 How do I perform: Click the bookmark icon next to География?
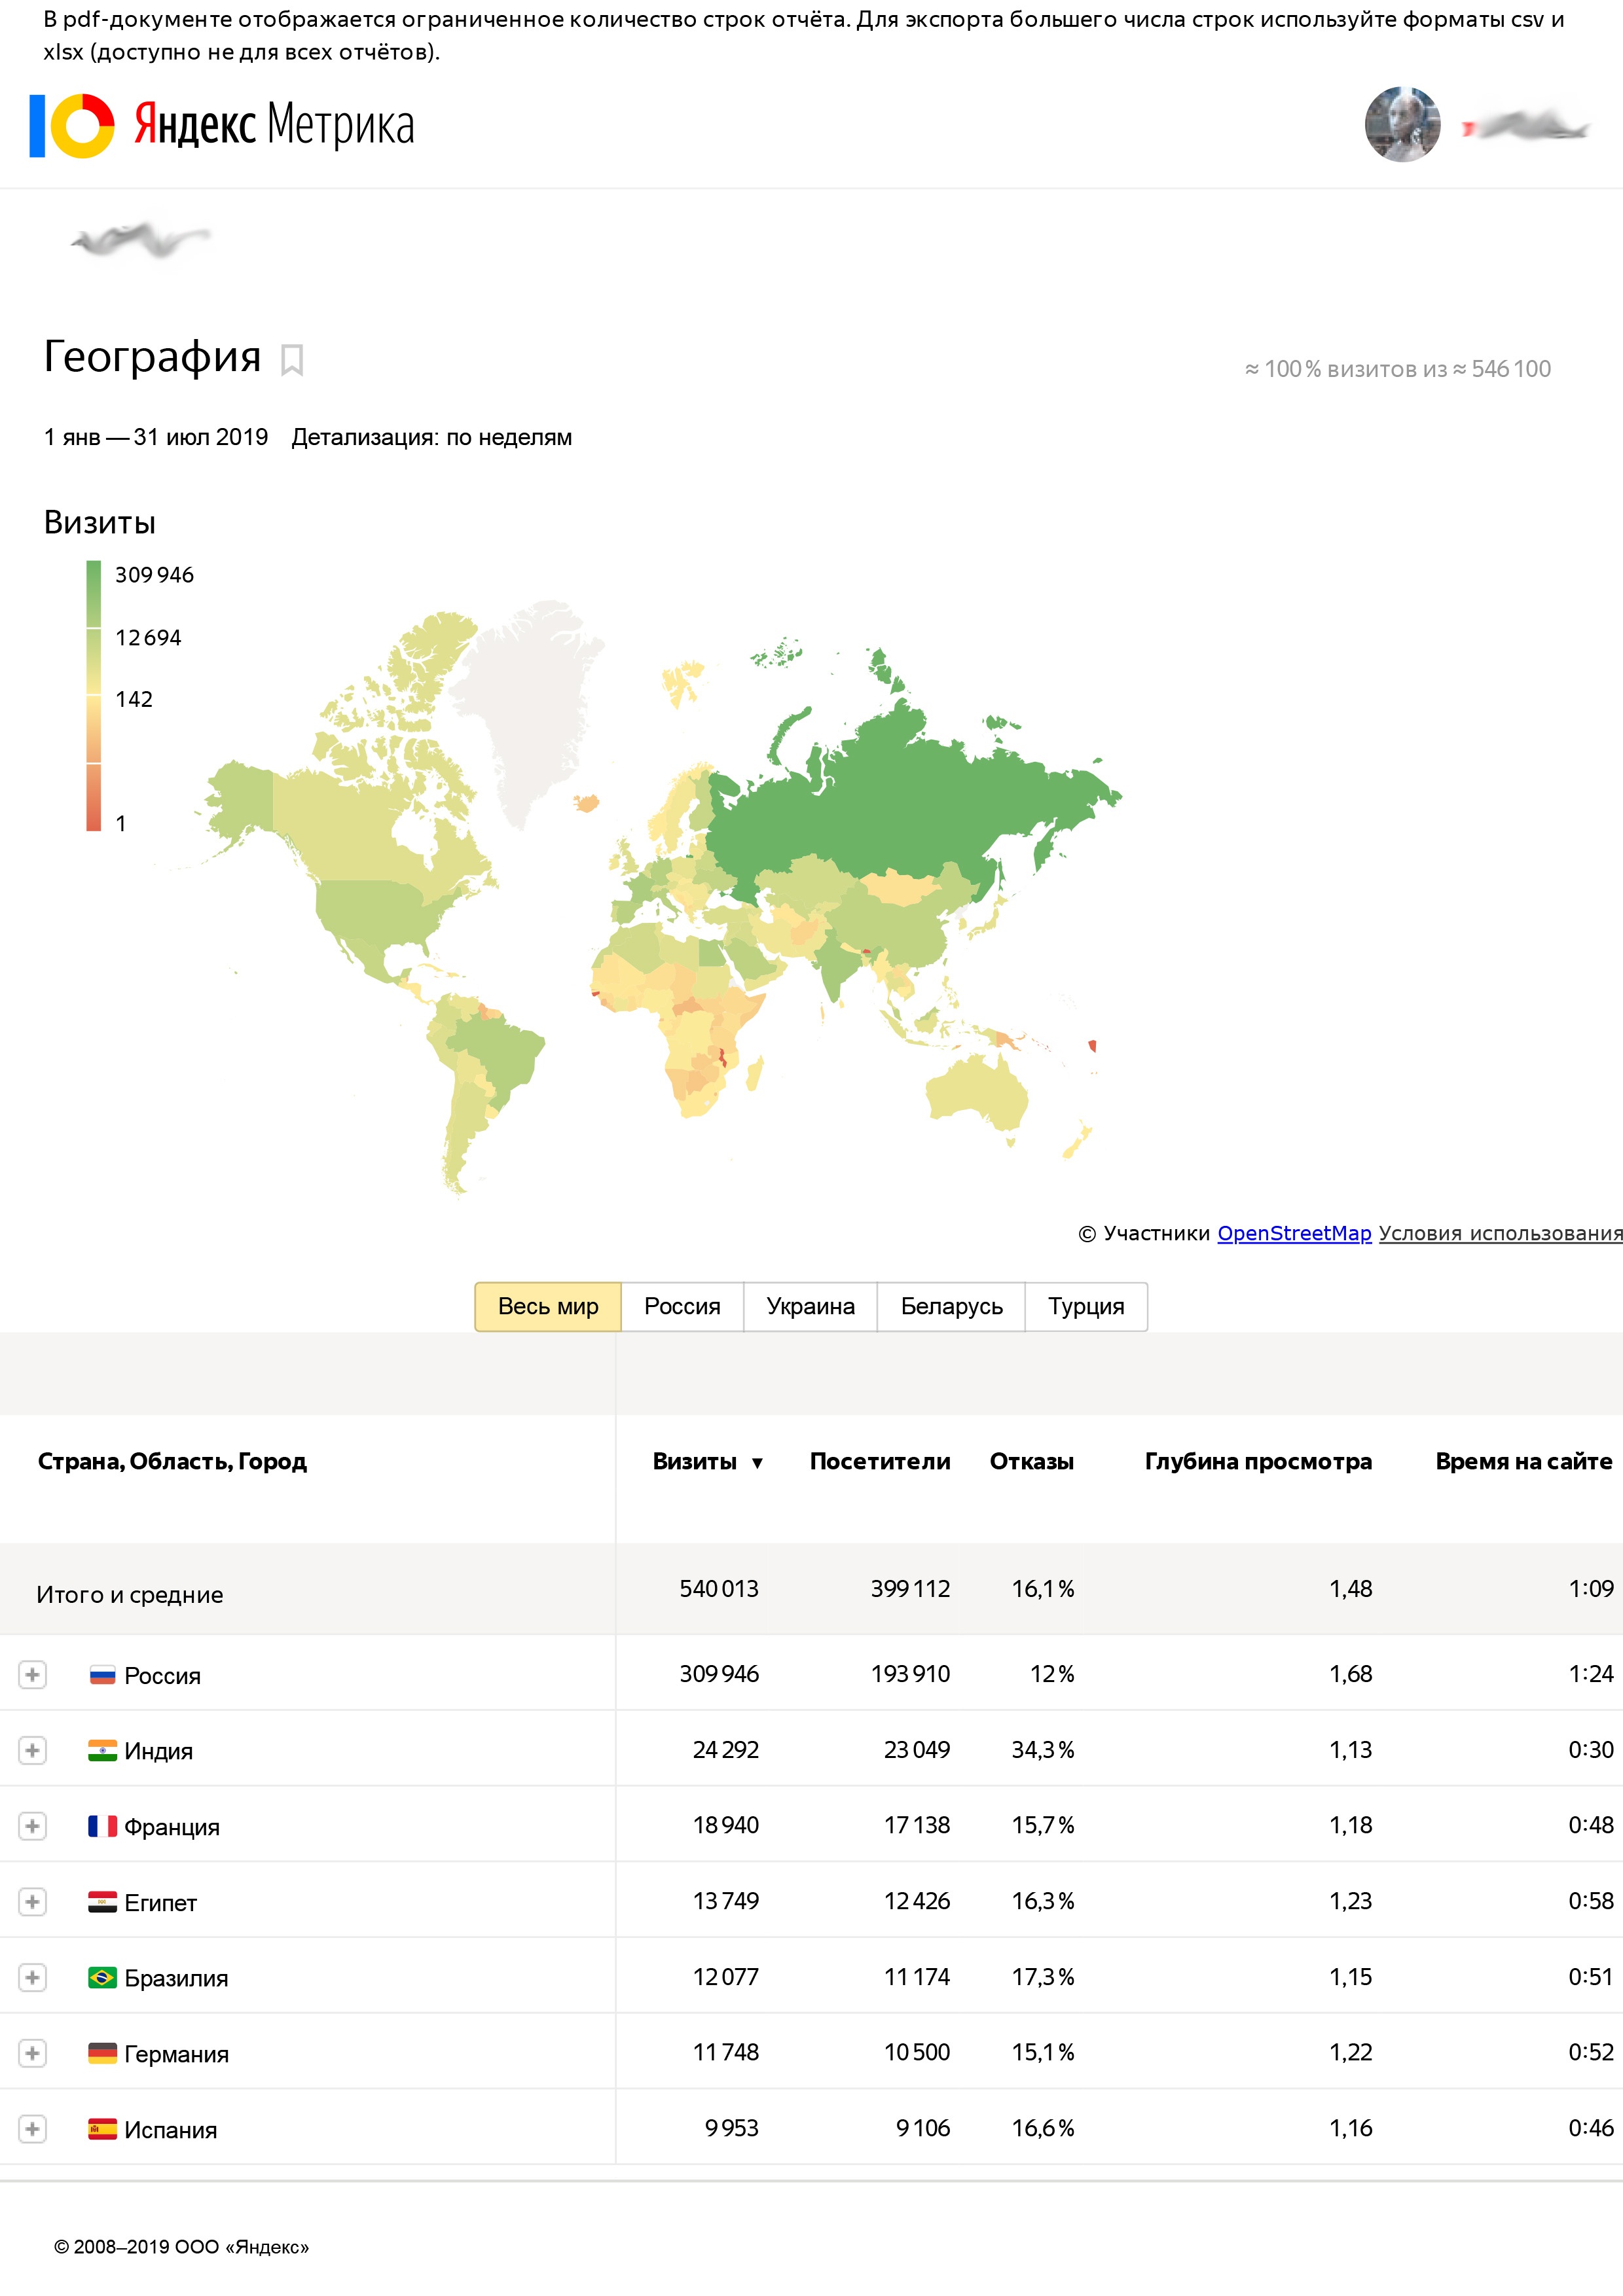[292, 359]
